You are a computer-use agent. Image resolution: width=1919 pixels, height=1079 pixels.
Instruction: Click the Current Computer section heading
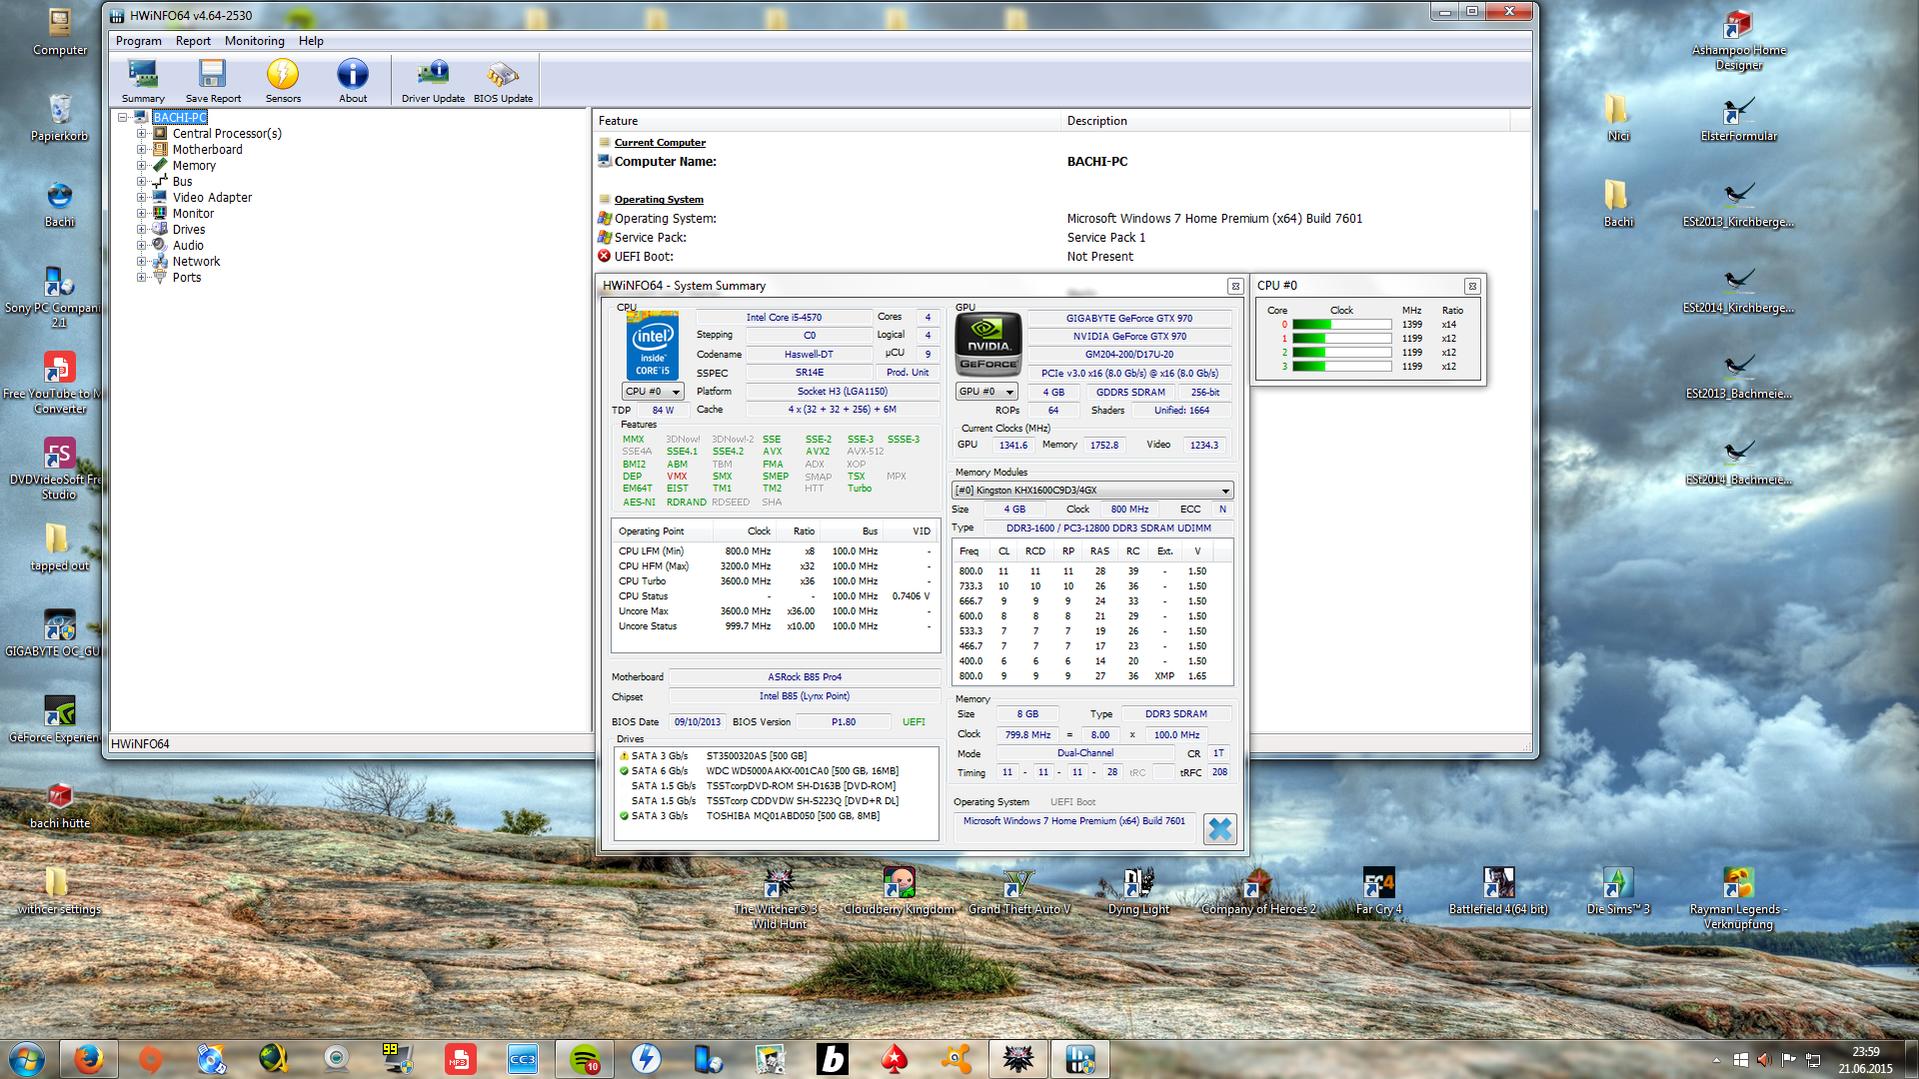click(659, 142)
